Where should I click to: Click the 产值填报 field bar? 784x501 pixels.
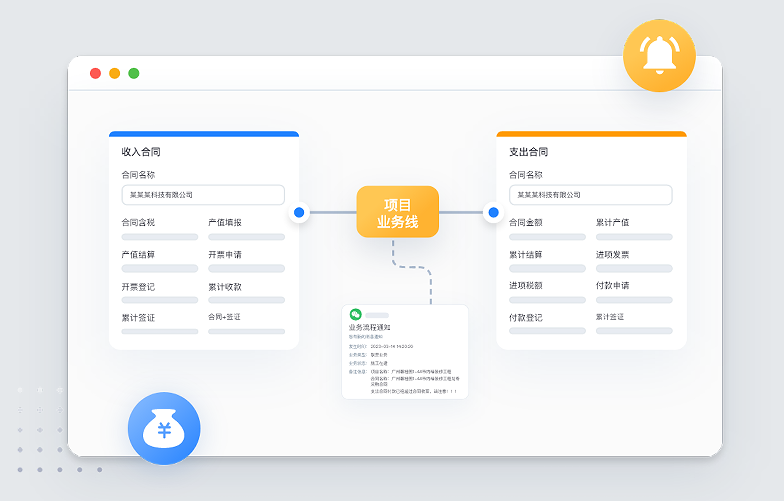click(x=246, y=237)
